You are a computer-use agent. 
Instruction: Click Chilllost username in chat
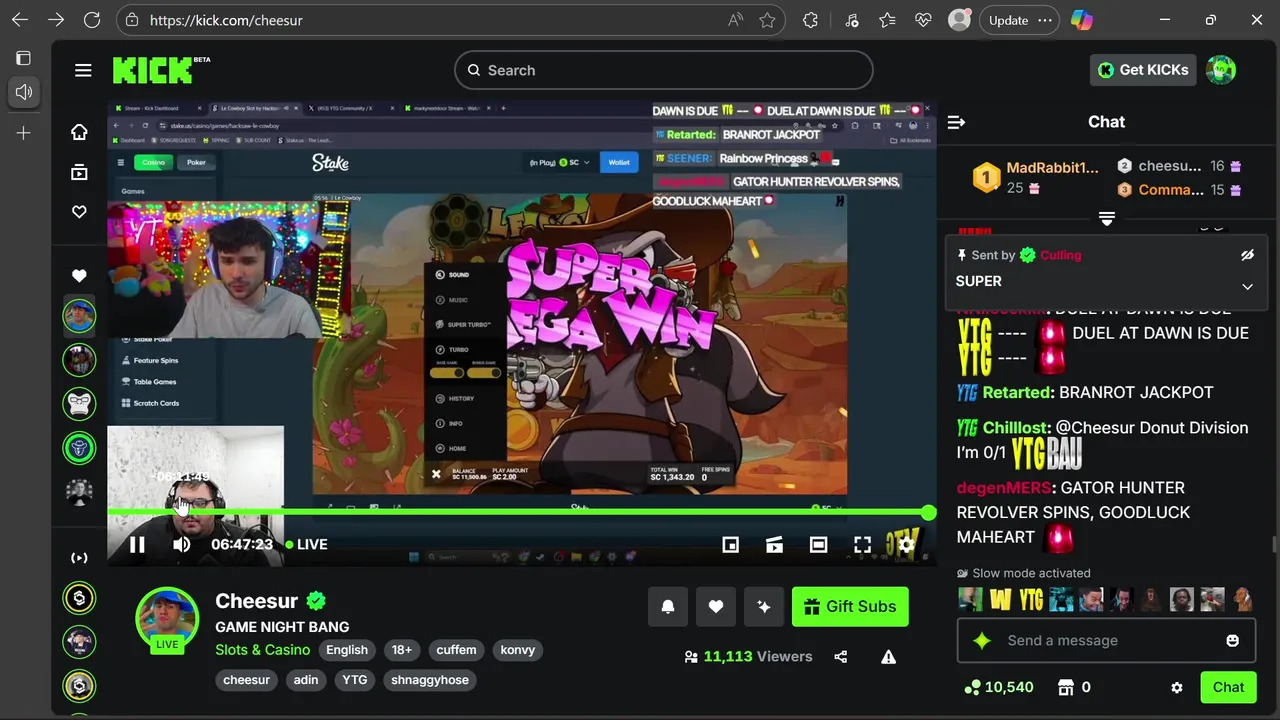1017,428
